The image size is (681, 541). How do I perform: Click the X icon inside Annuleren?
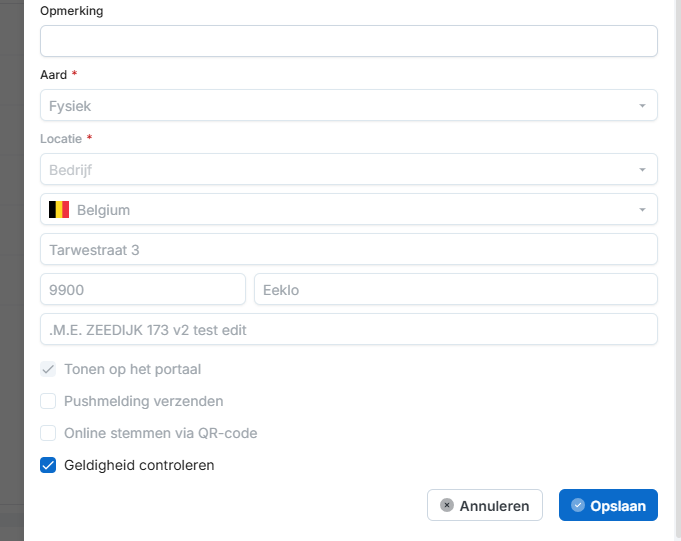tap(447, 506)
